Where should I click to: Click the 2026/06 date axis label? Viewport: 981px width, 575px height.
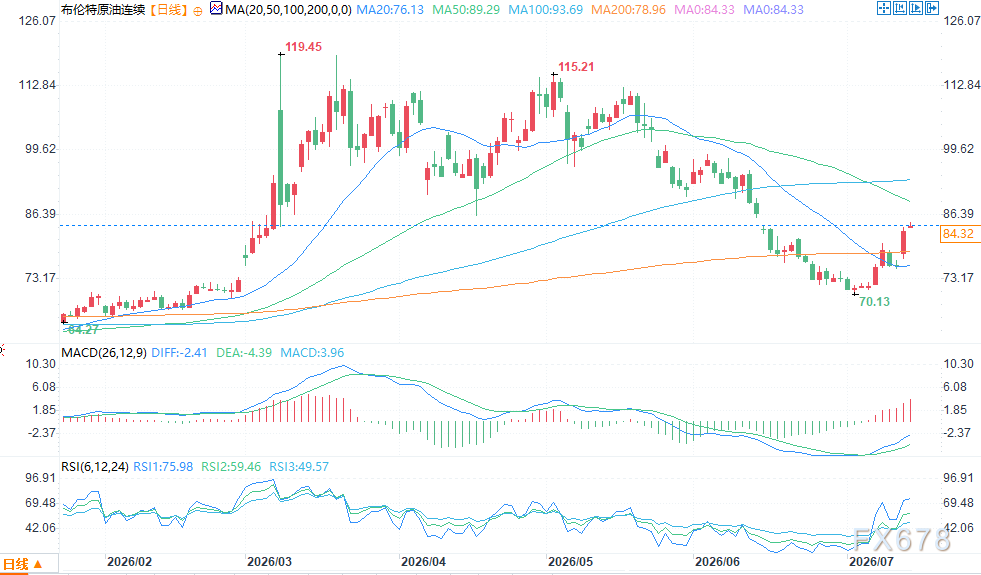click(717, 561)
